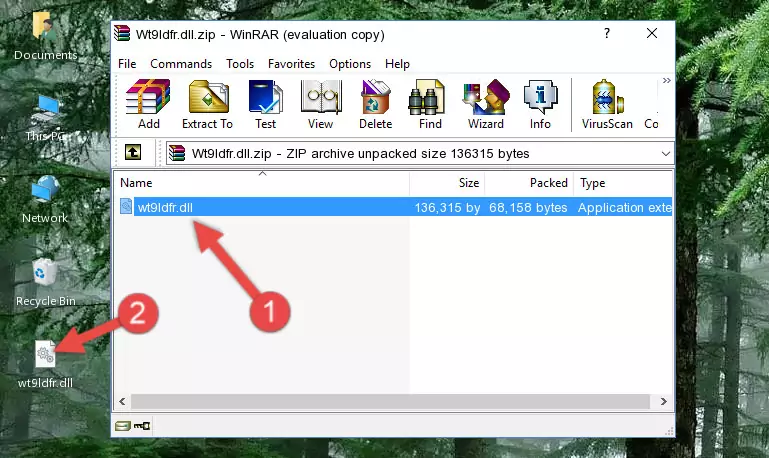Viewport: 769px width, 458px height.
Task: Launch the Wizard tool
Action: [x=486, y=104]
